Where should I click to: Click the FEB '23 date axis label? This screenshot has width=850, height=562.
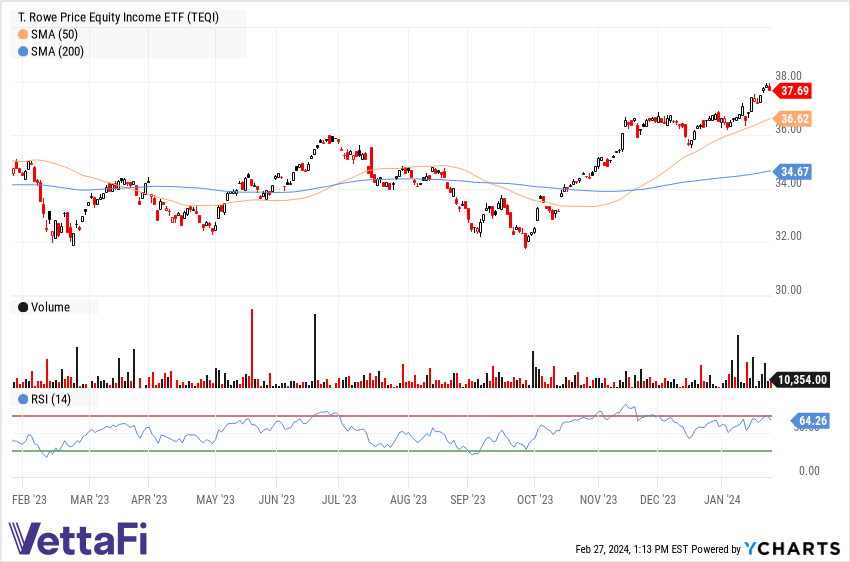coord(29,500)
